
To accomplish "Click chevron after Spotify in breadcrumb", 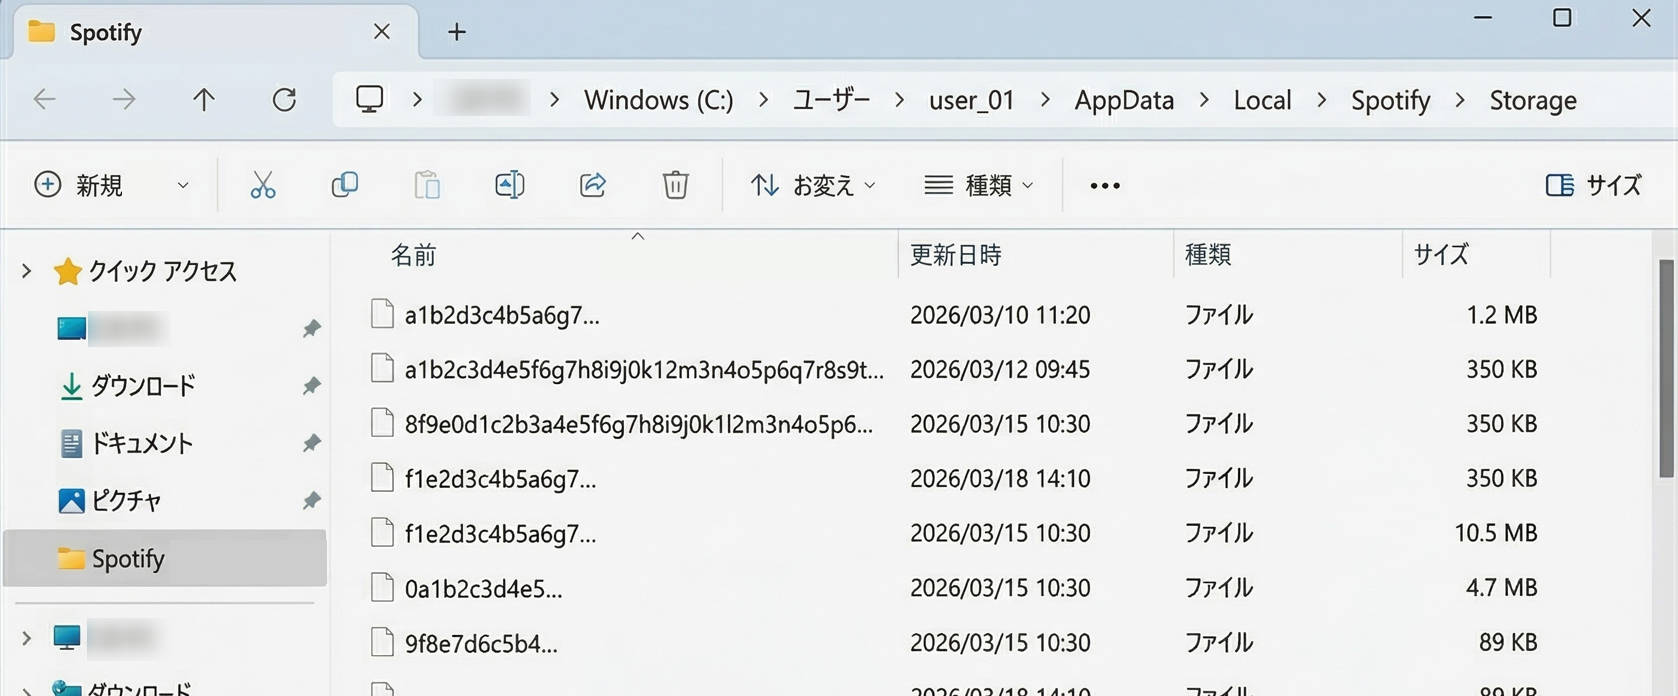I will pyautogui.click(x=1460, y=100).
